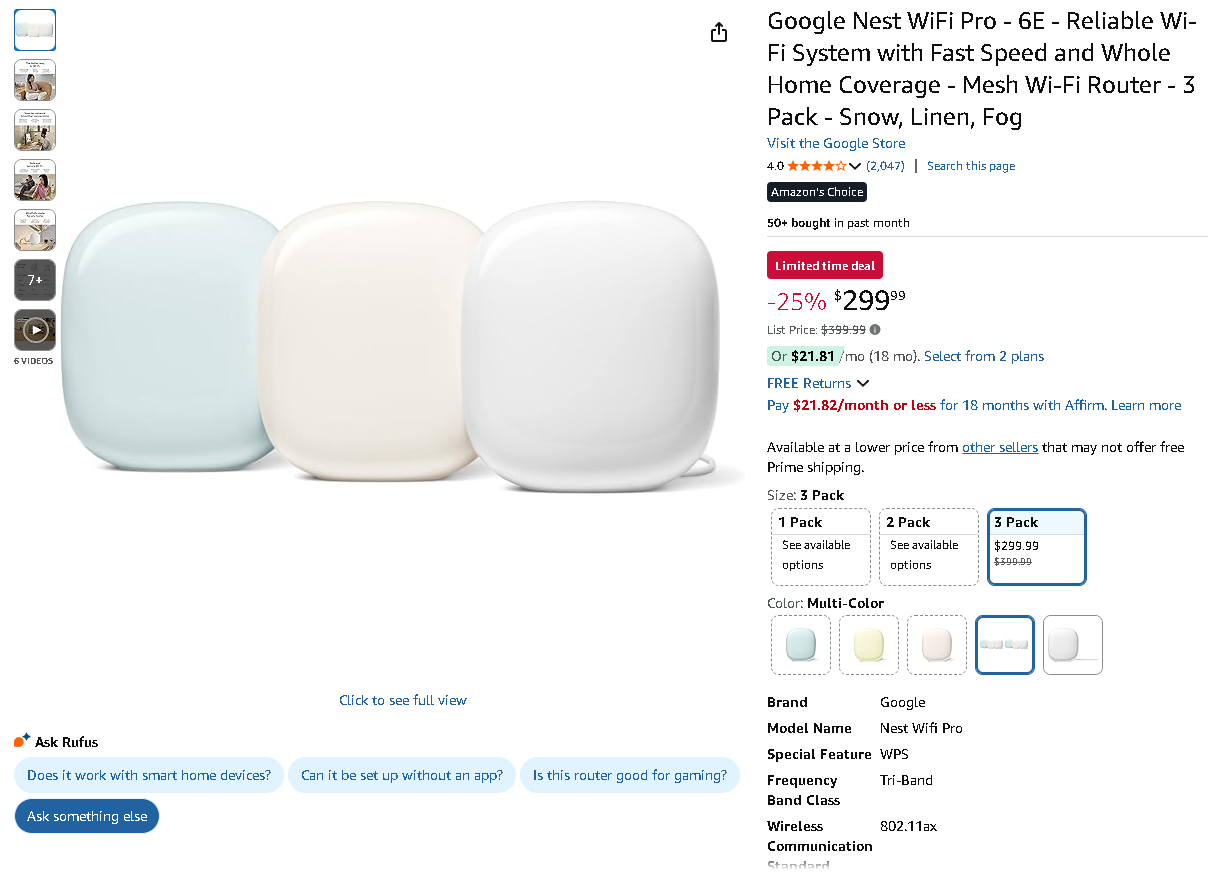Select the 3 Pack size option
Image resolution: width=1215 pixels, height=876 pixels.
coord(1036,547)
